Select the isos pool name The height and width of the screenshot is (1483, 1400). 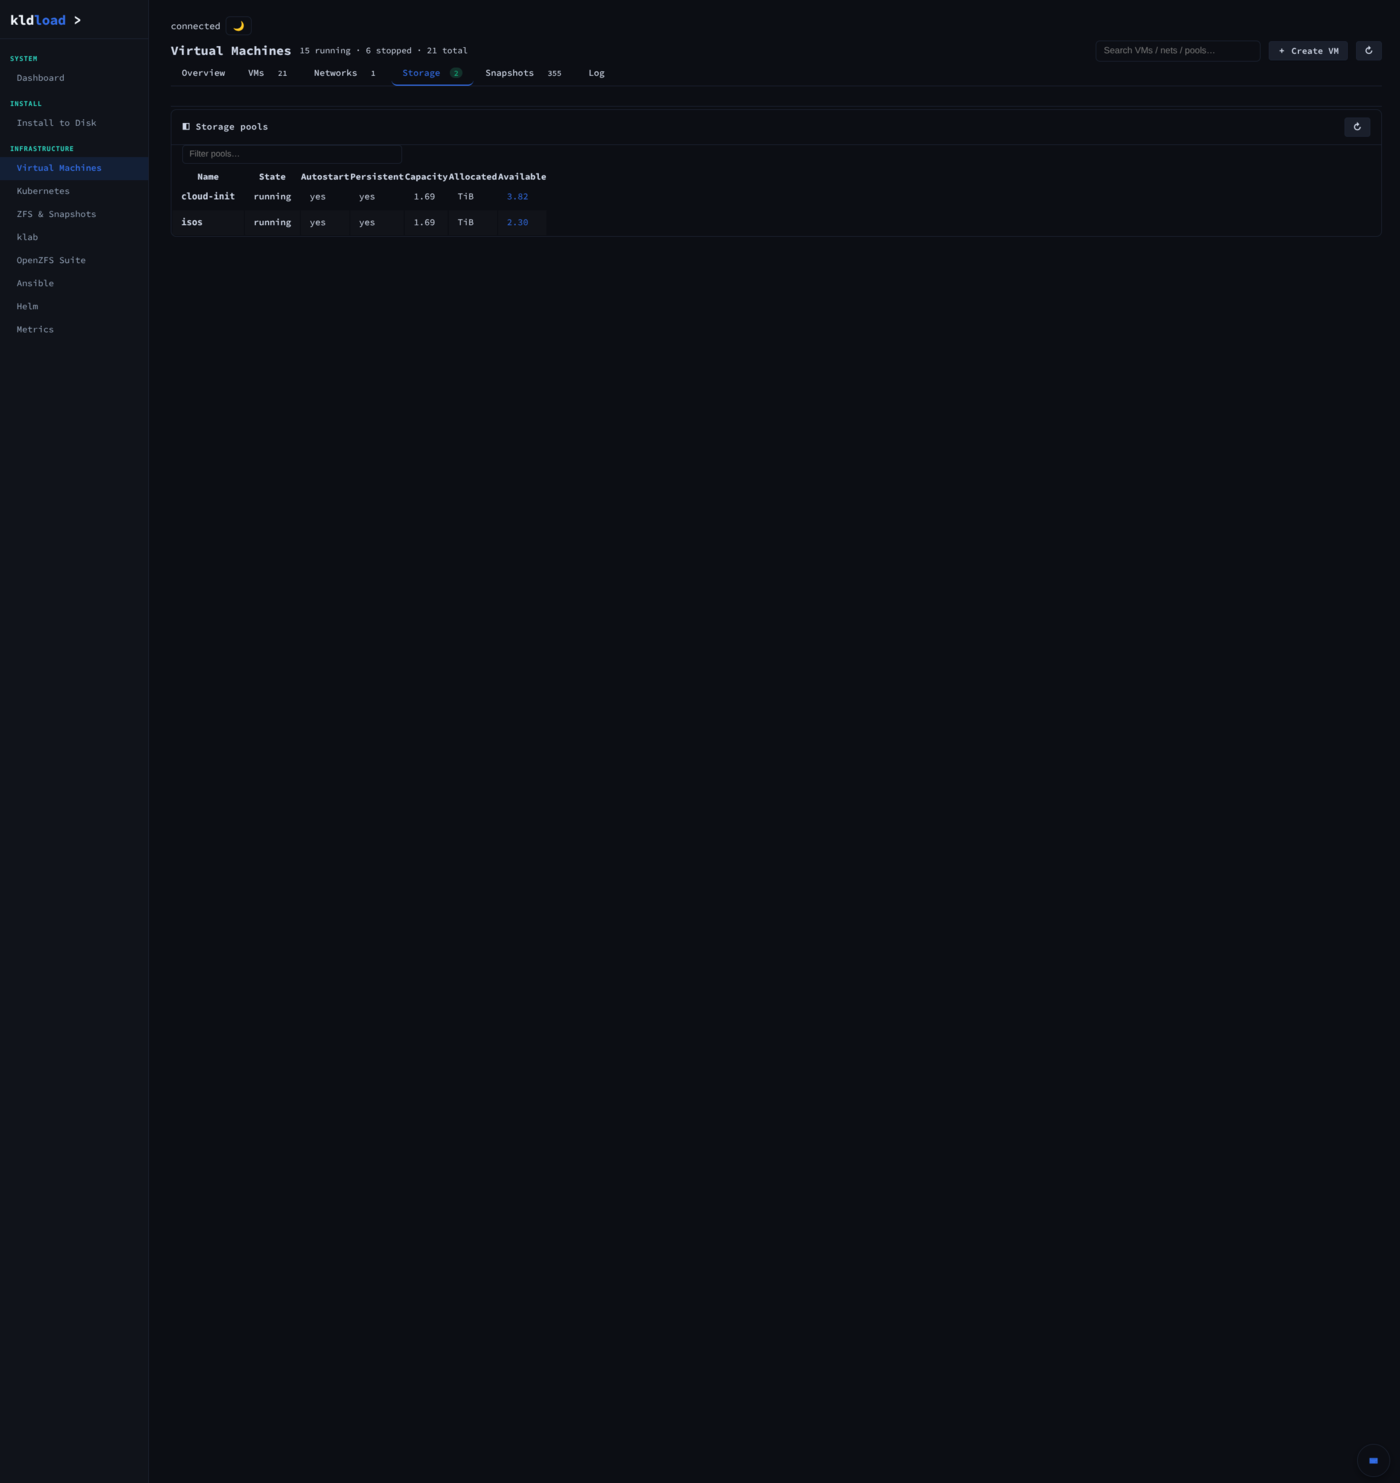tap(192, 222)
